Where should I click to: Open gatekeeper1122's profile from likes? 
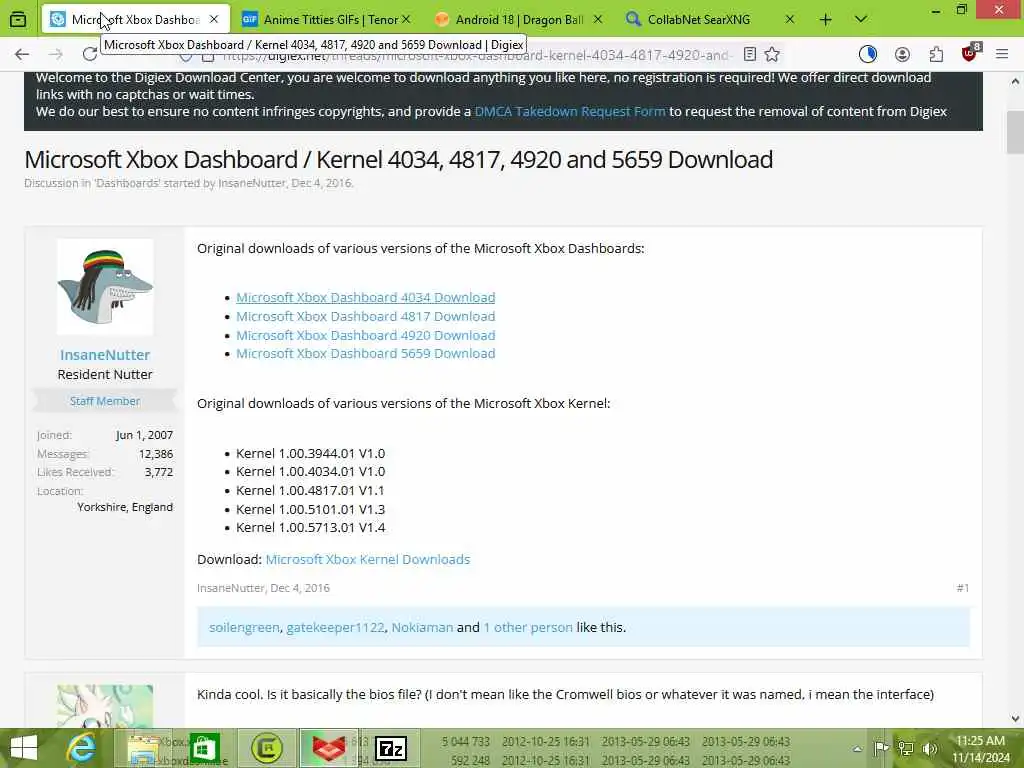(335, 627)
